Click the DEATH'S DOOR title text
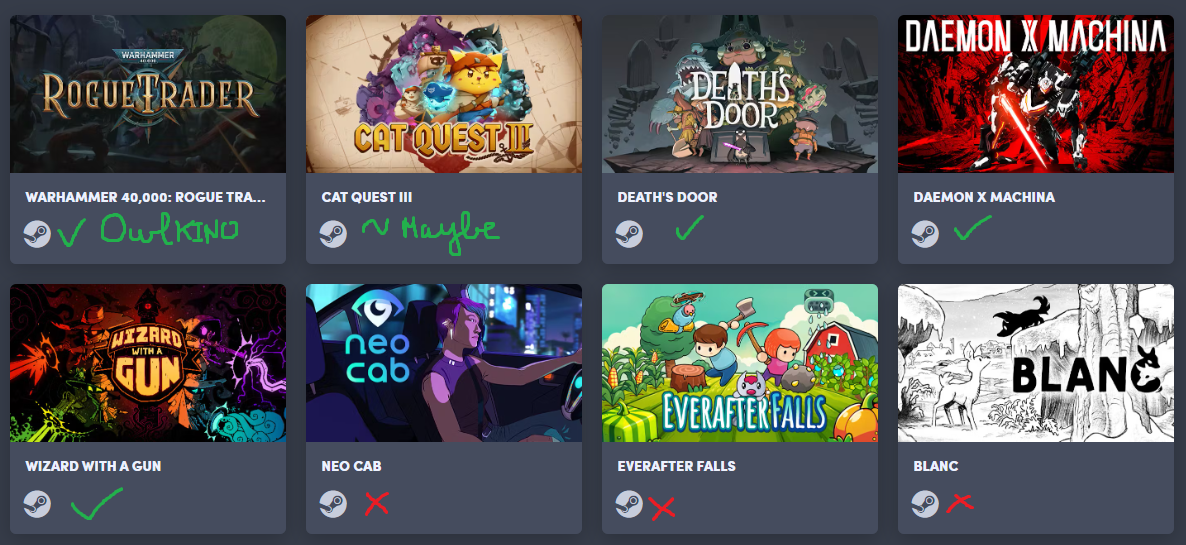The height and width of the screenshot is (545, 1186). (667, 197)
